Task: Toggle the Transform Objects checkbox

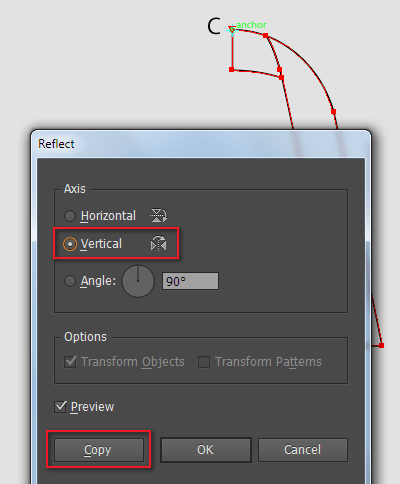Action: pyautogui.click(x=70, y=362)
